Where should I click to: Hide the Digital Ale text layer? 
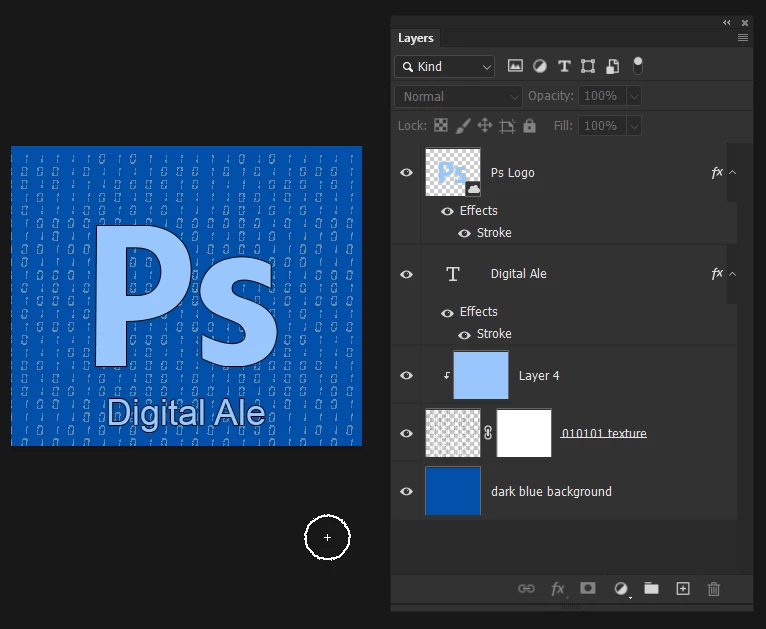[406, 274]
